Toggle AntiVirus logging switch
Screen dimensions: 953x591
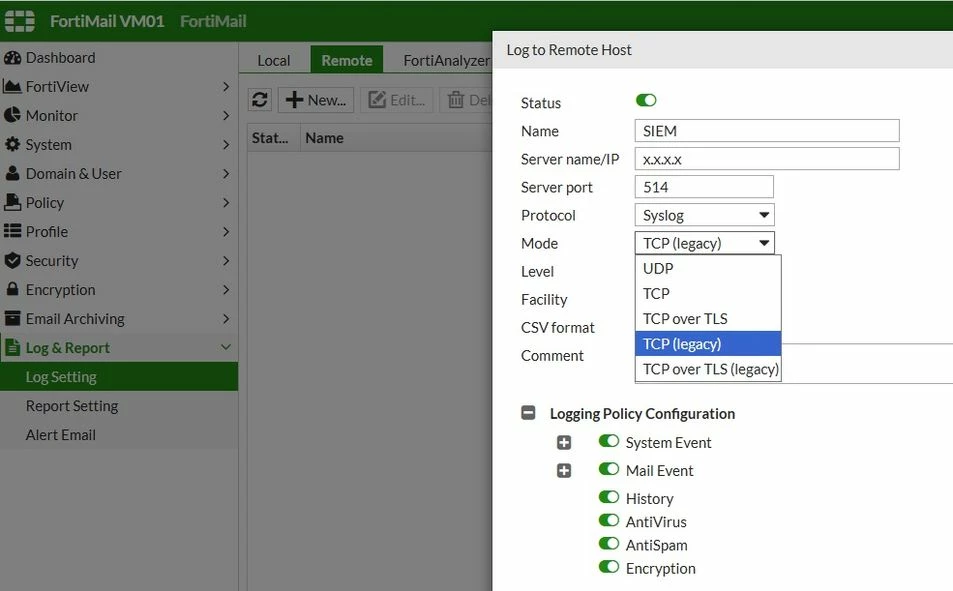coord(608,520)
